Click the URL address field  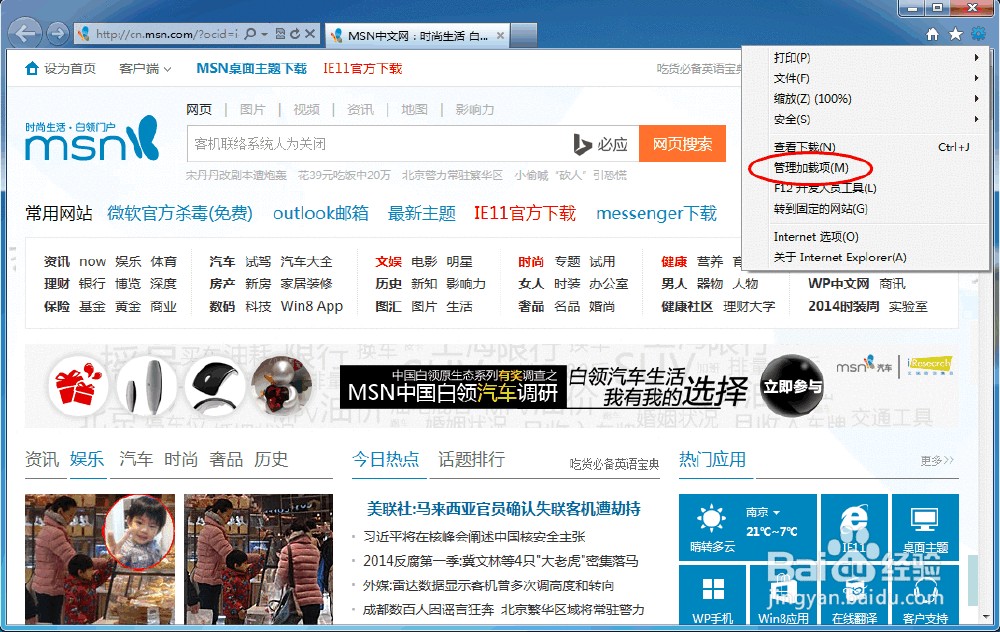pyautogui.click(x=166, y=34)
